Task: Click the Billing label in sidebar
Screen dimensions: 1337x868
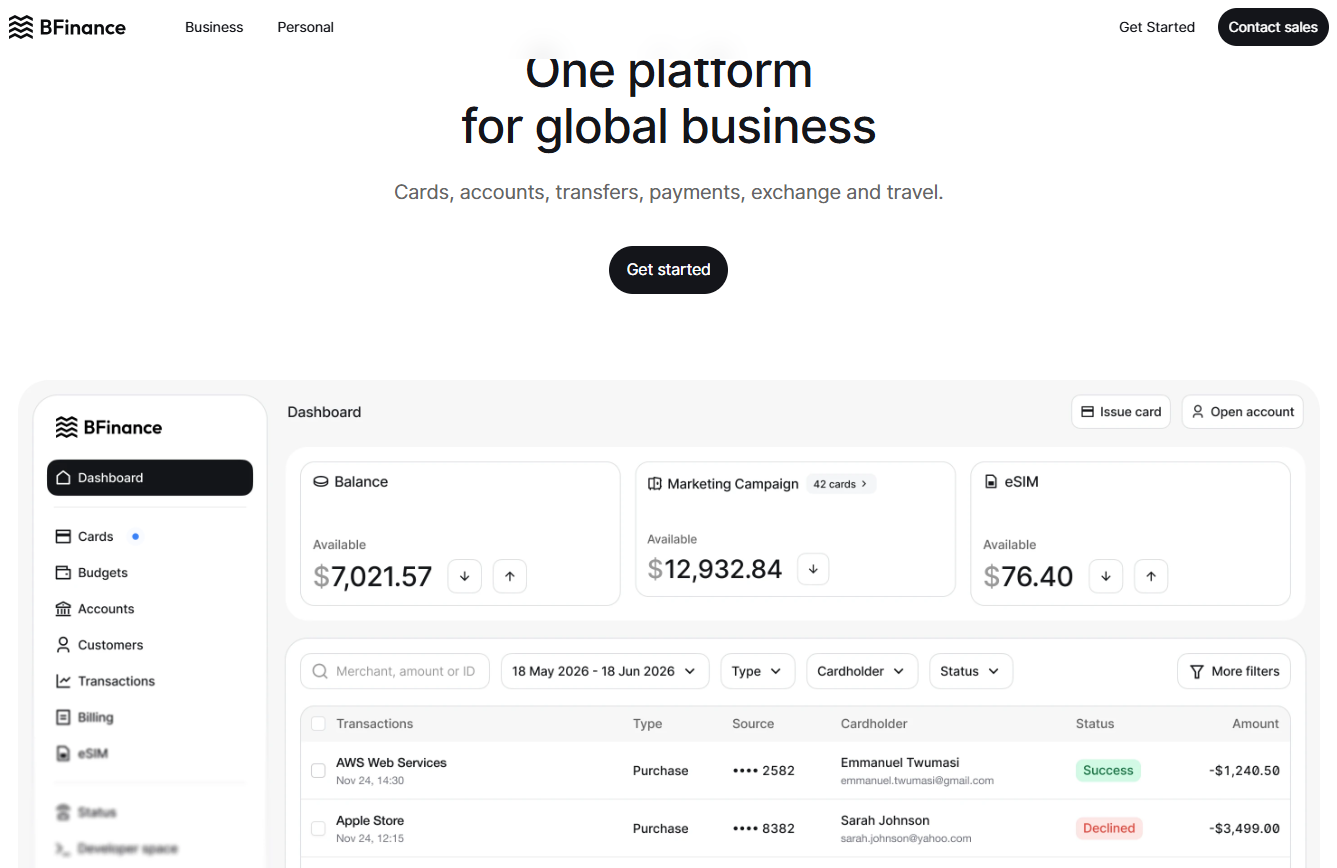Action: pyautogui.click(x=95, y=717)
